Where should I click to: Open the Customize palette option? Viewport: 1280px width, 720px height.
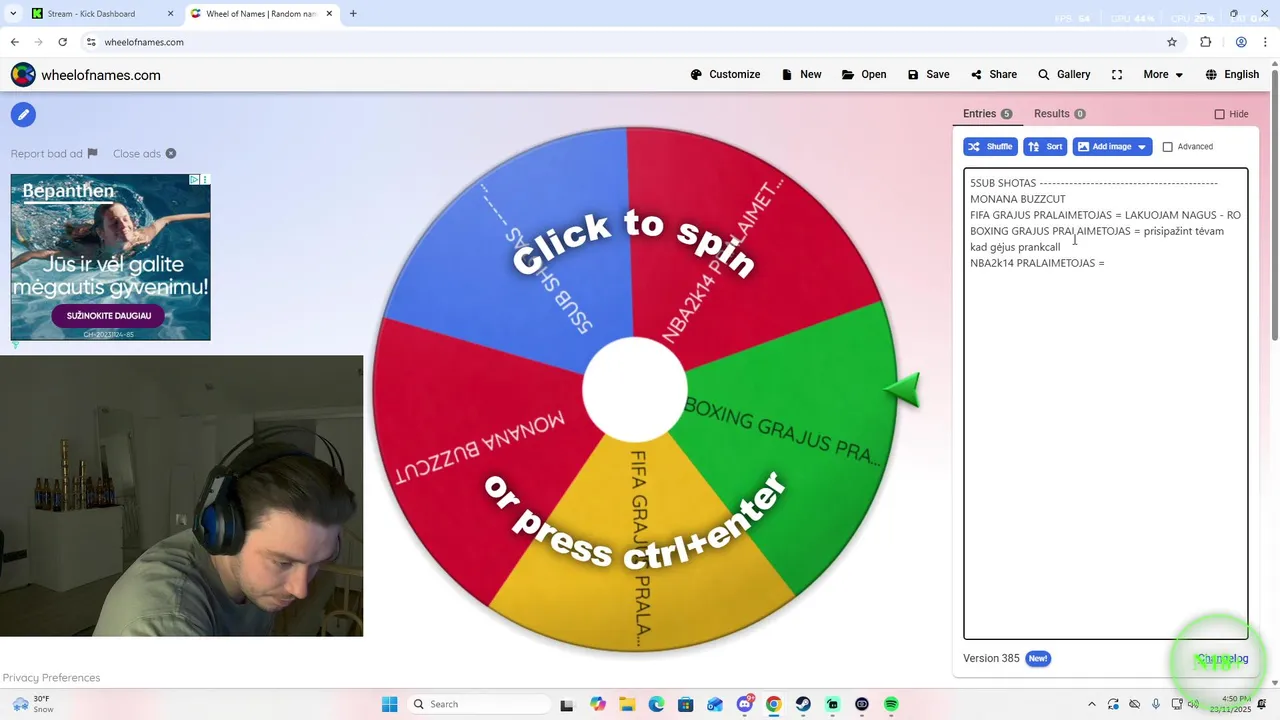click(x=725, y=75)
